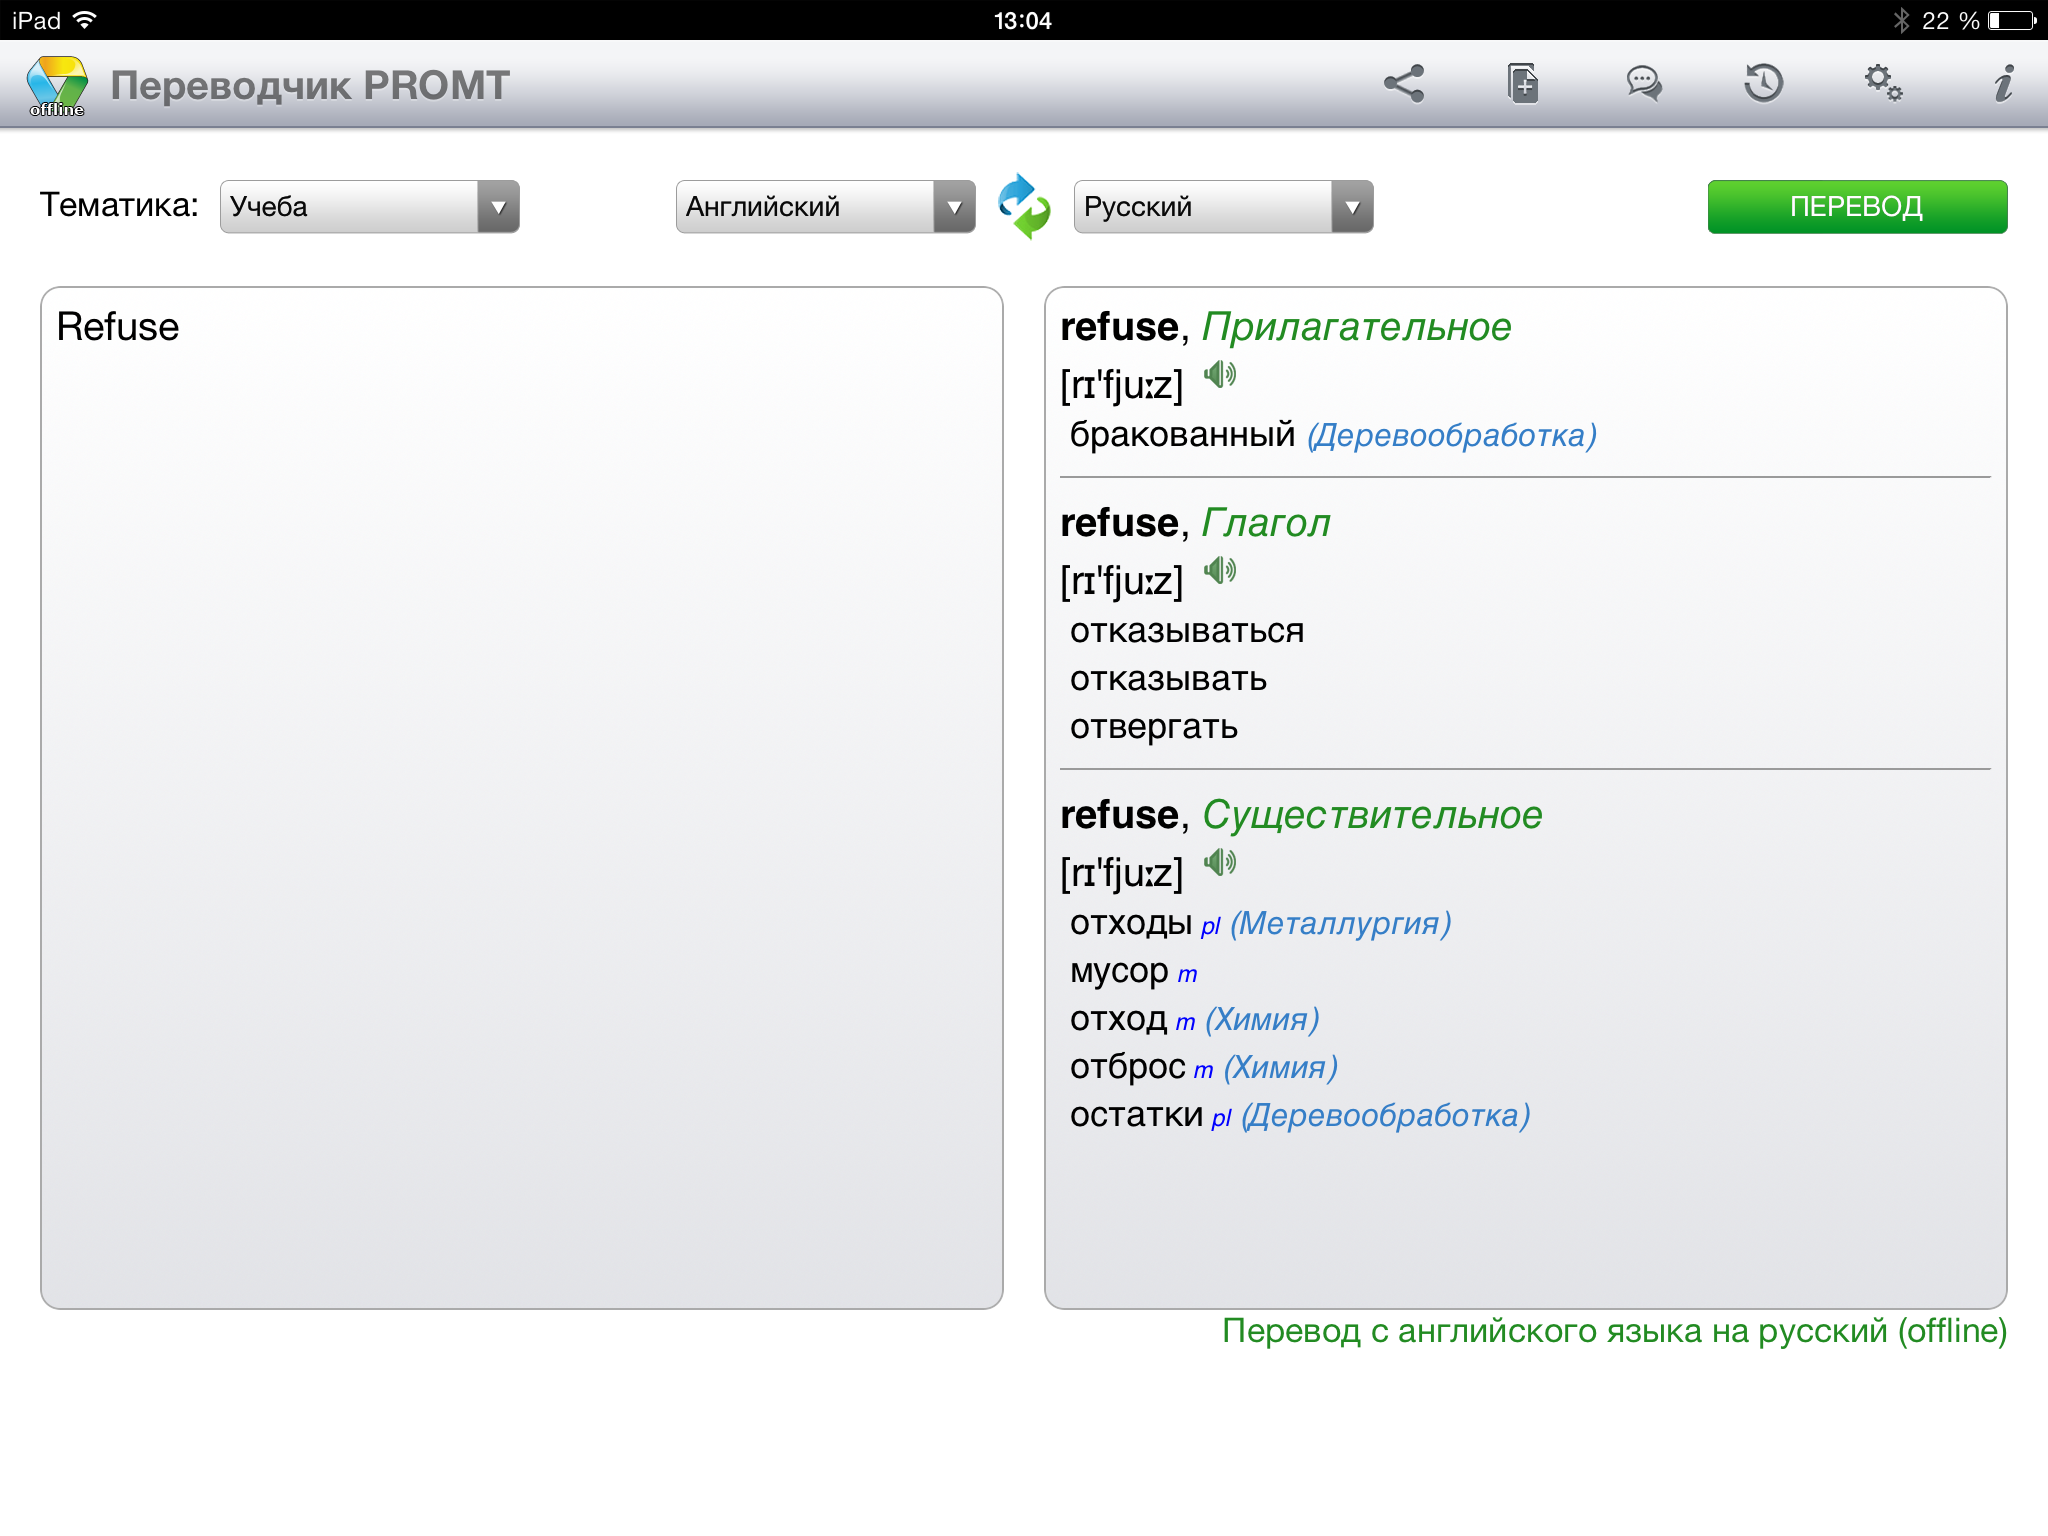Click the arrow of the Английский combo box

[954, 207]
